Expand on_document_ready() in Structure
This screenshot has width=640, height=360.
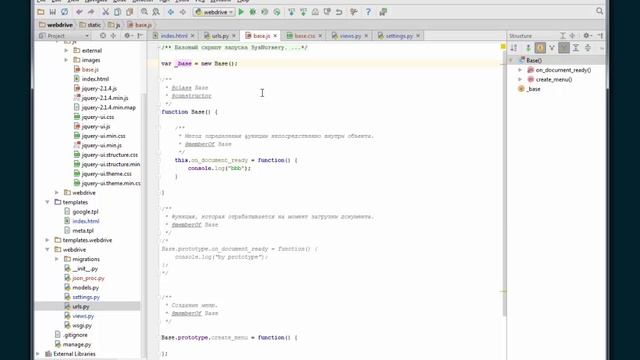tap(520, 70)
